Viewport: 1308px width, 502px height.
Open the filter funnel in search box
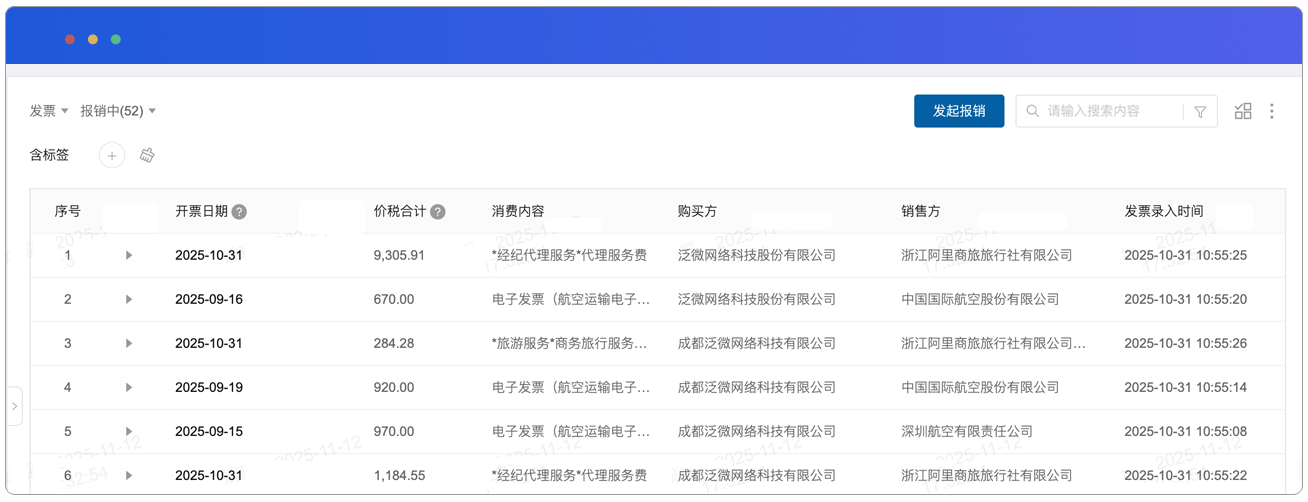click(1200, 112)
